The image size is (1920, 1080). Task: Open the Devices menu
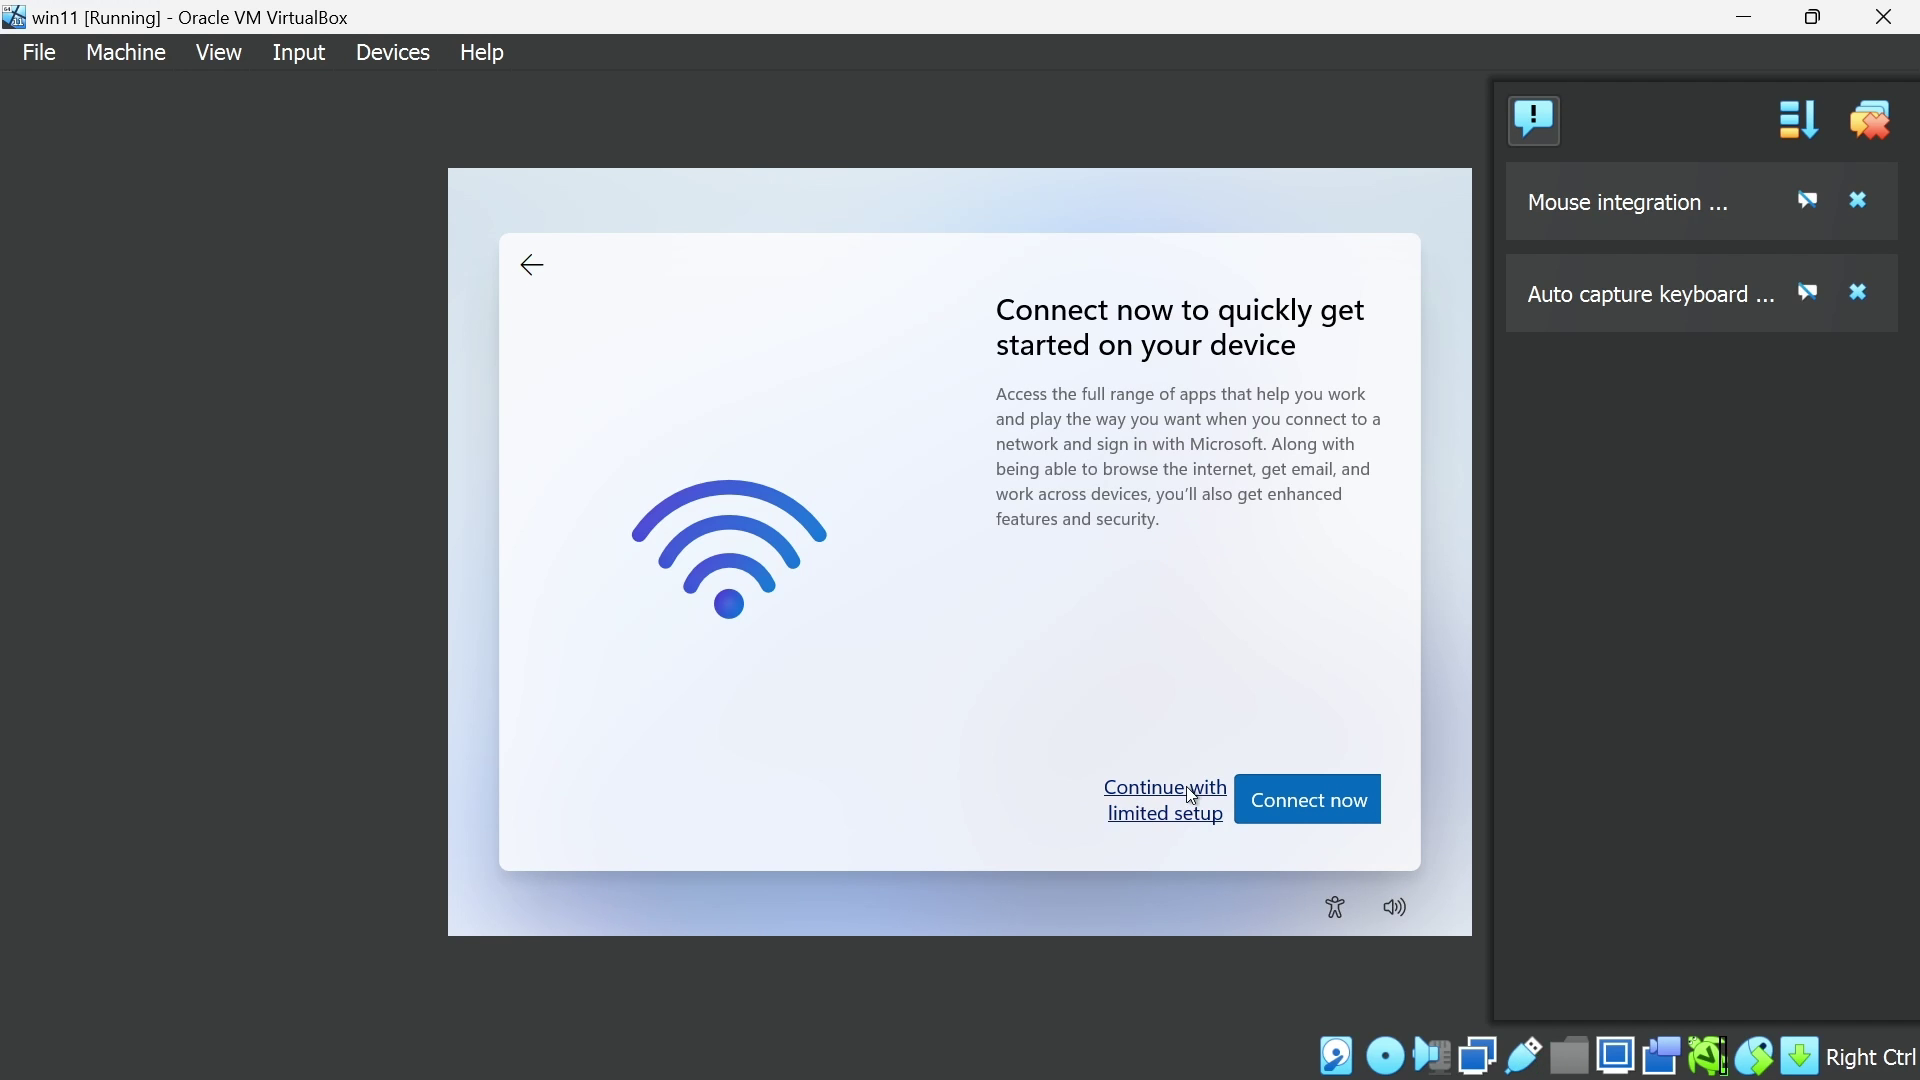(393, 53)
